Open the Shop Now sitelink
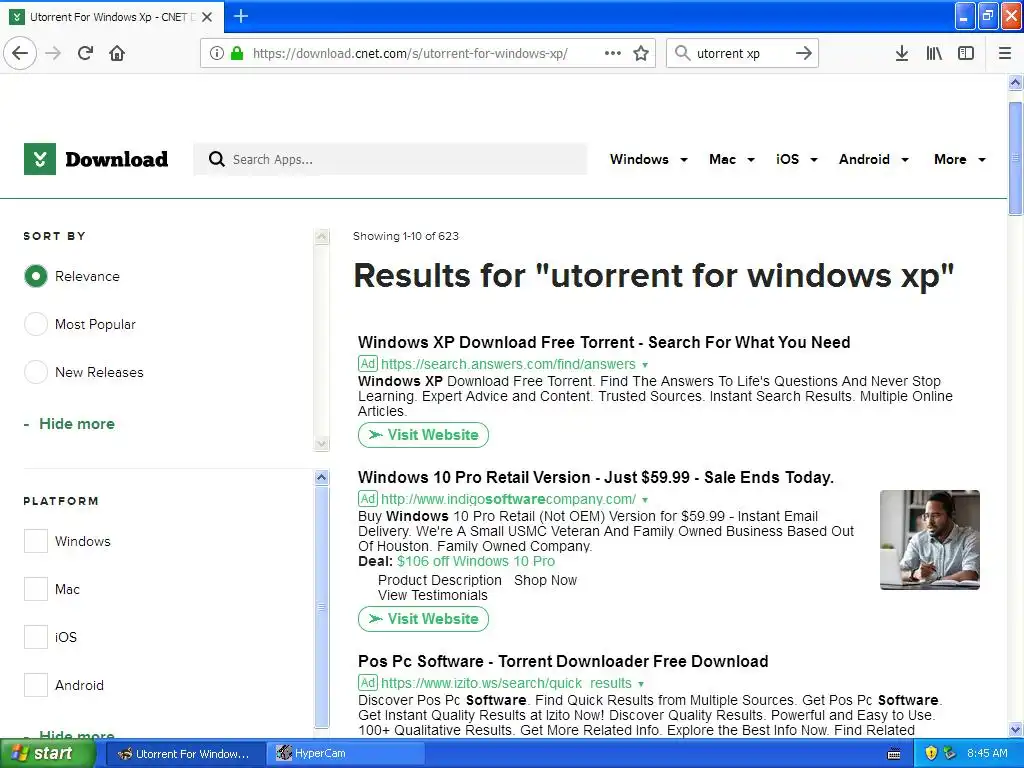 point(545,581)
